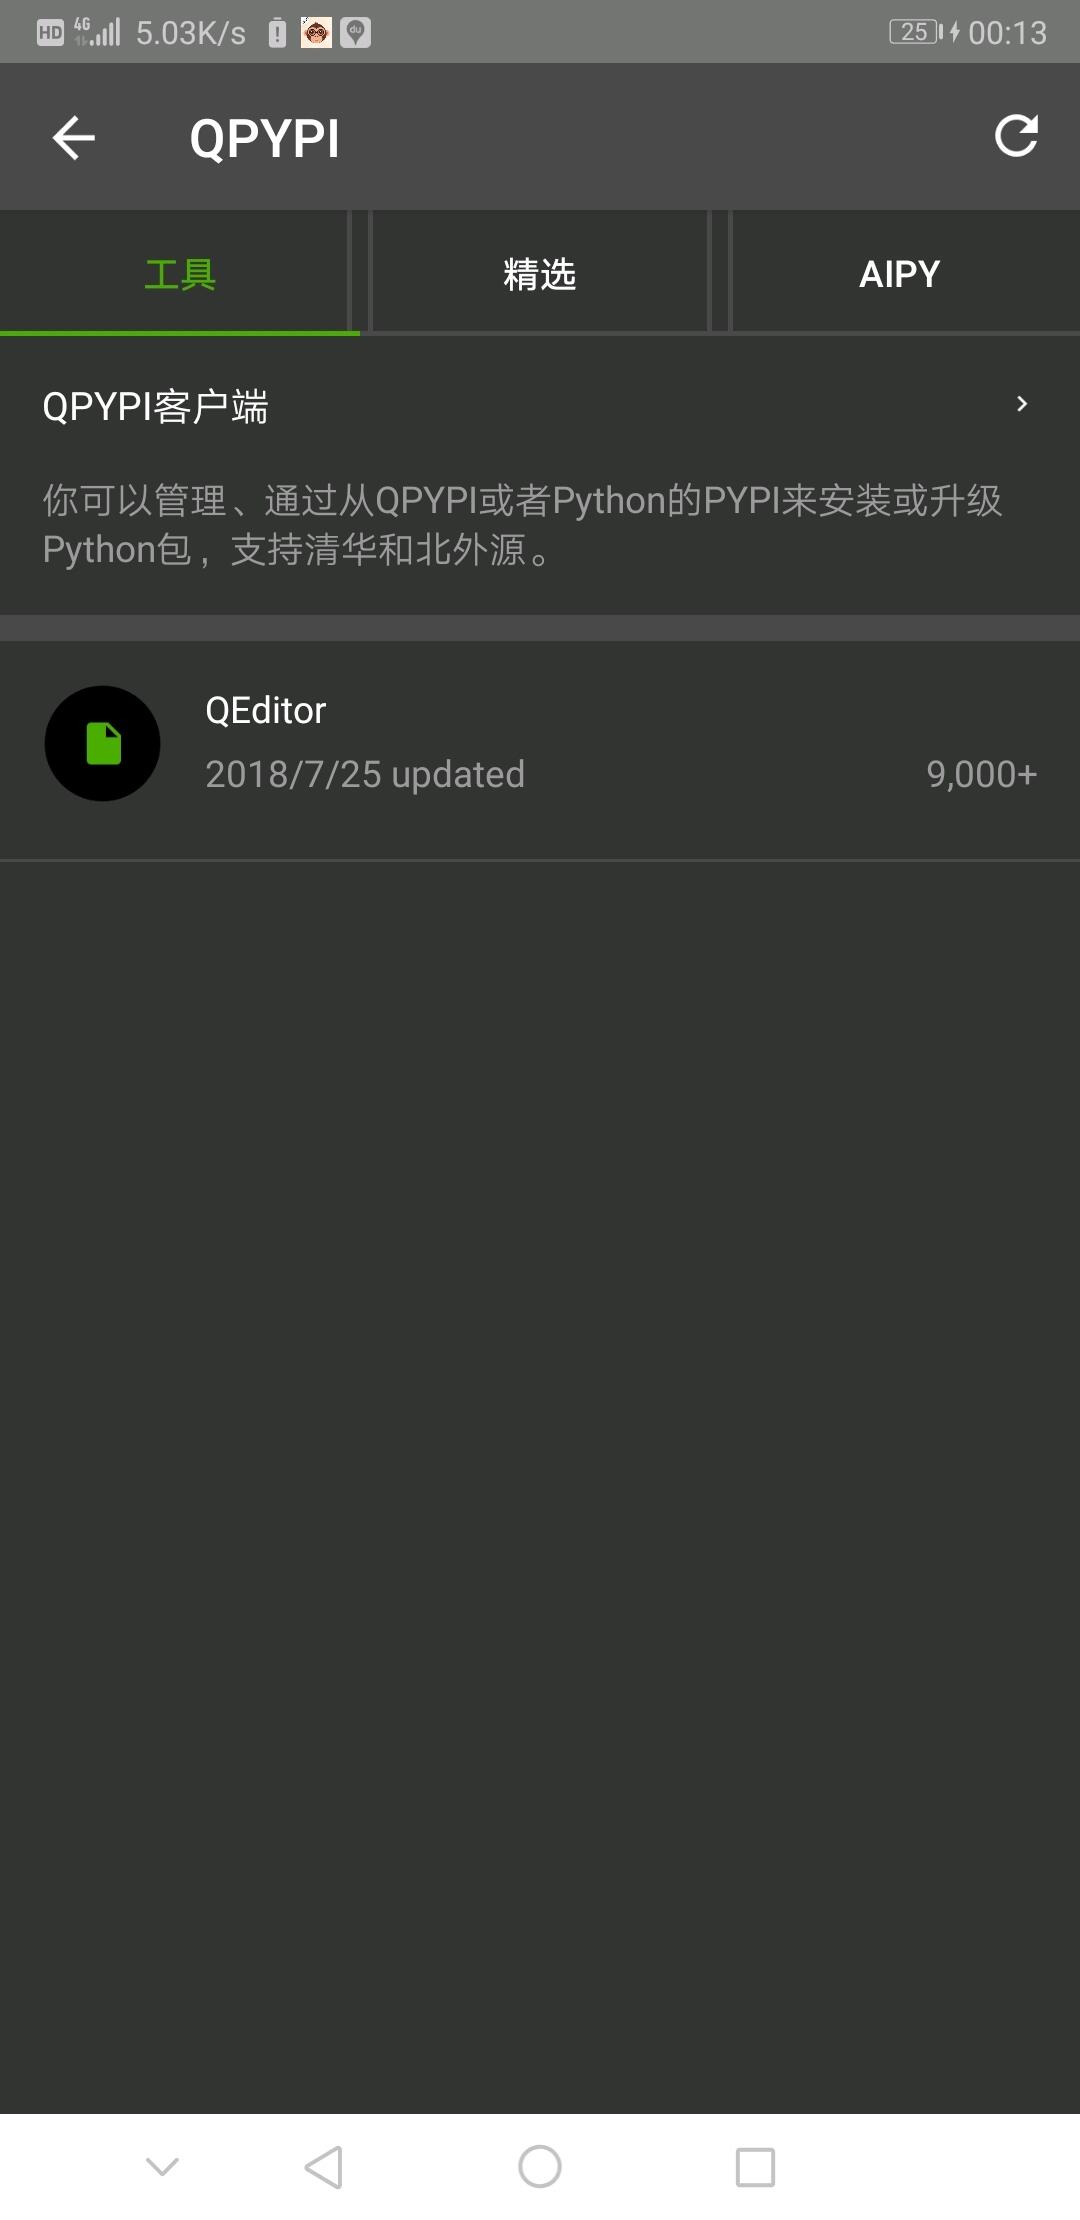The width and height of the screenshot is (1080, 2220).
Task: Tap the 2018/7/25 updated label
Action: [365, 774]
